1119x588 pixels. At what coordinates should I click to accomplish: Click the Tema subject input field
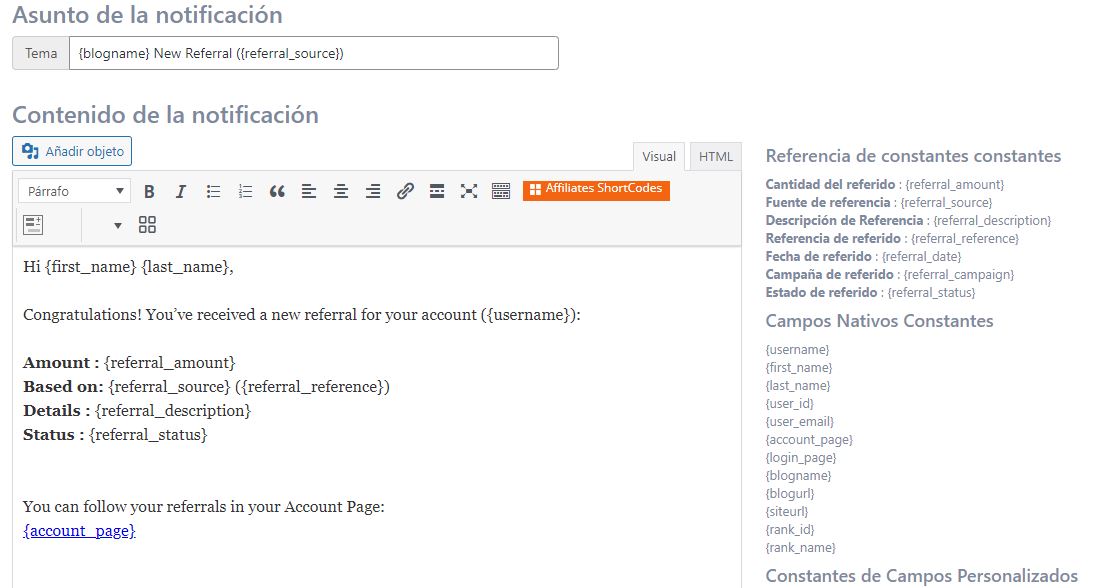tap(313, 53)
